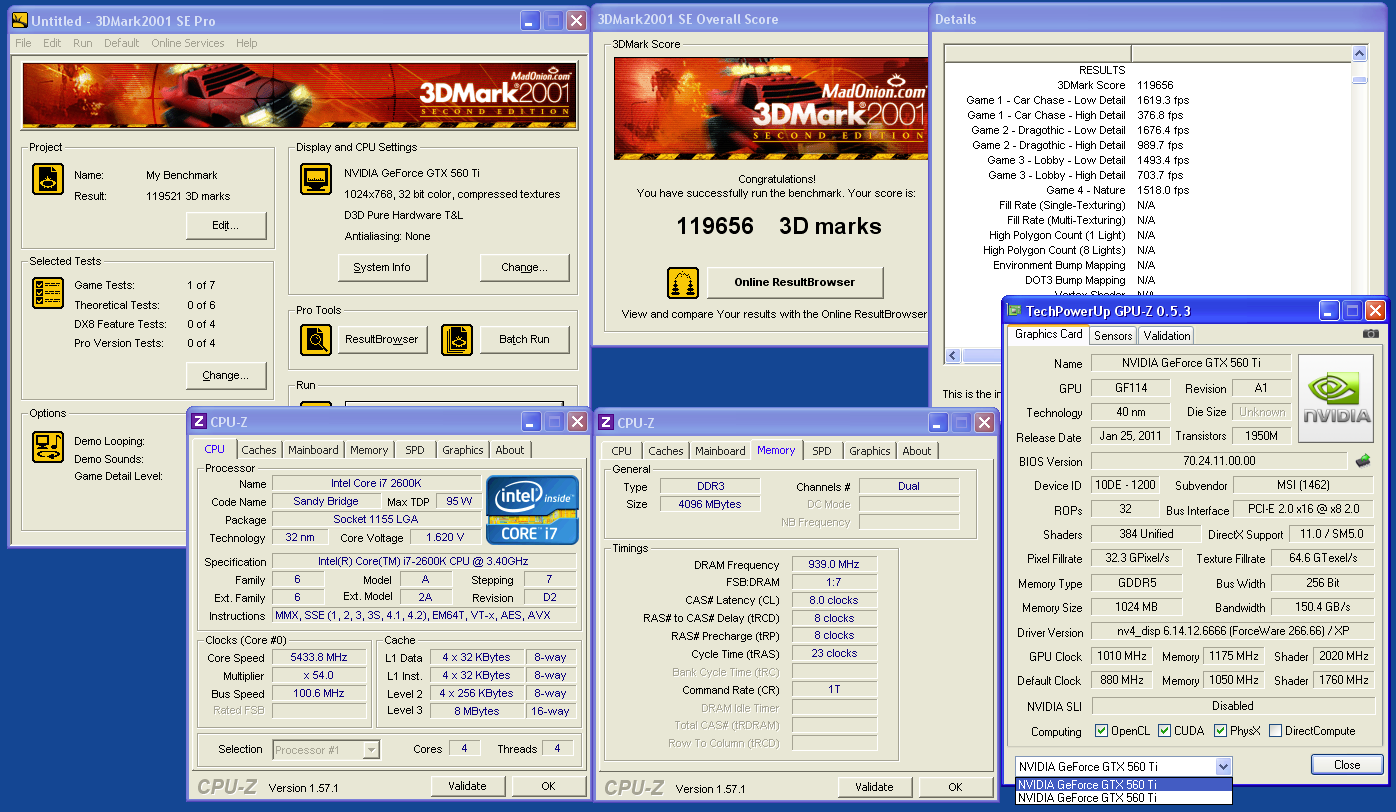
Task: Click the '1619.3 fps' value in Details
Action: (x=1163, y=100)
